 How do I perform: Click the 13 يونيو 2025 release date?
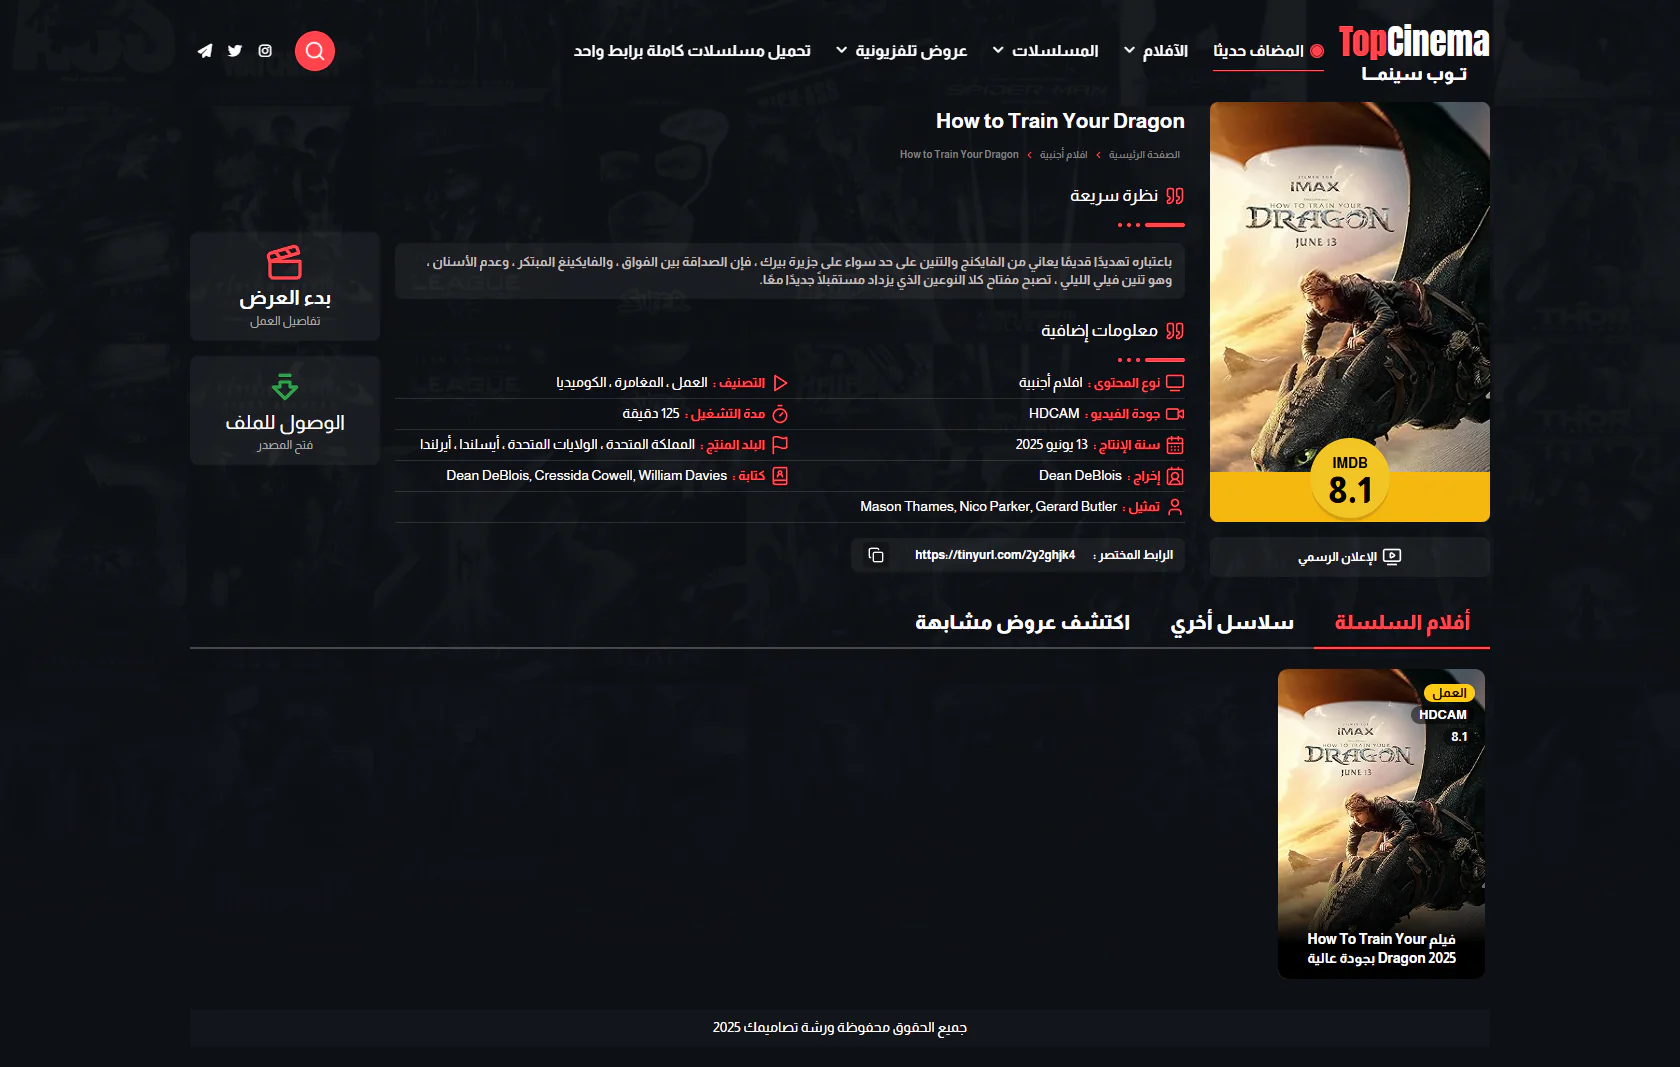[x=1052, y=445]
